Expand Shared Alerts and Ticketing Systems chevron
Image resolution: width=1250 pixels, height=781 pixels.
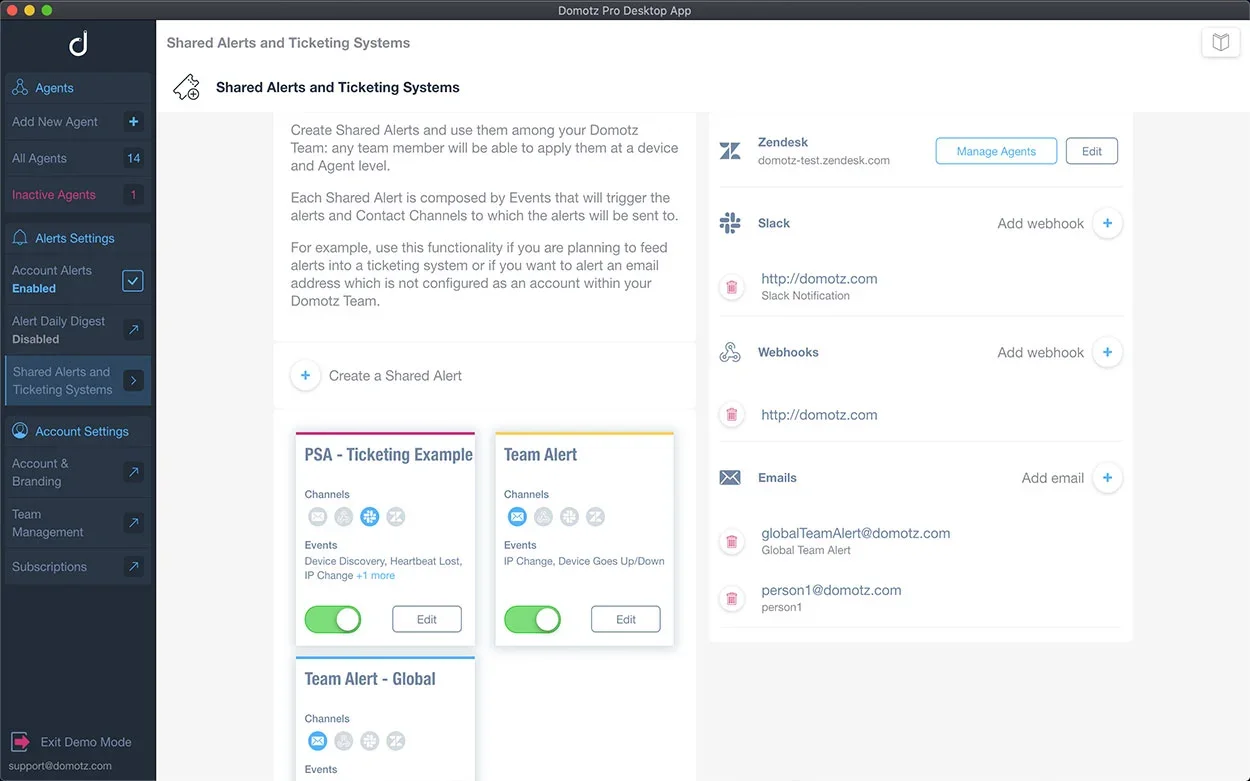(133, 380)
